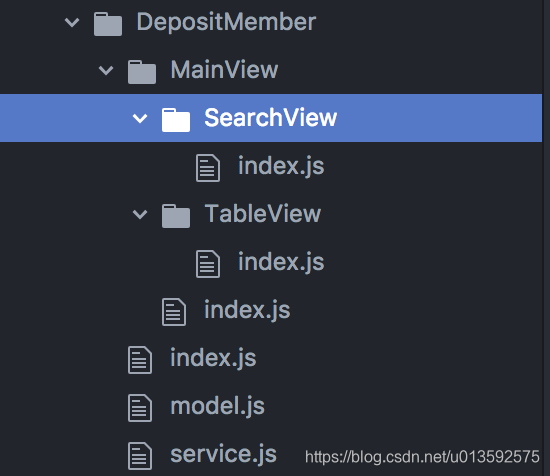Open model.js file
This screenshot has width=550, height=476.
pos(217,406)
